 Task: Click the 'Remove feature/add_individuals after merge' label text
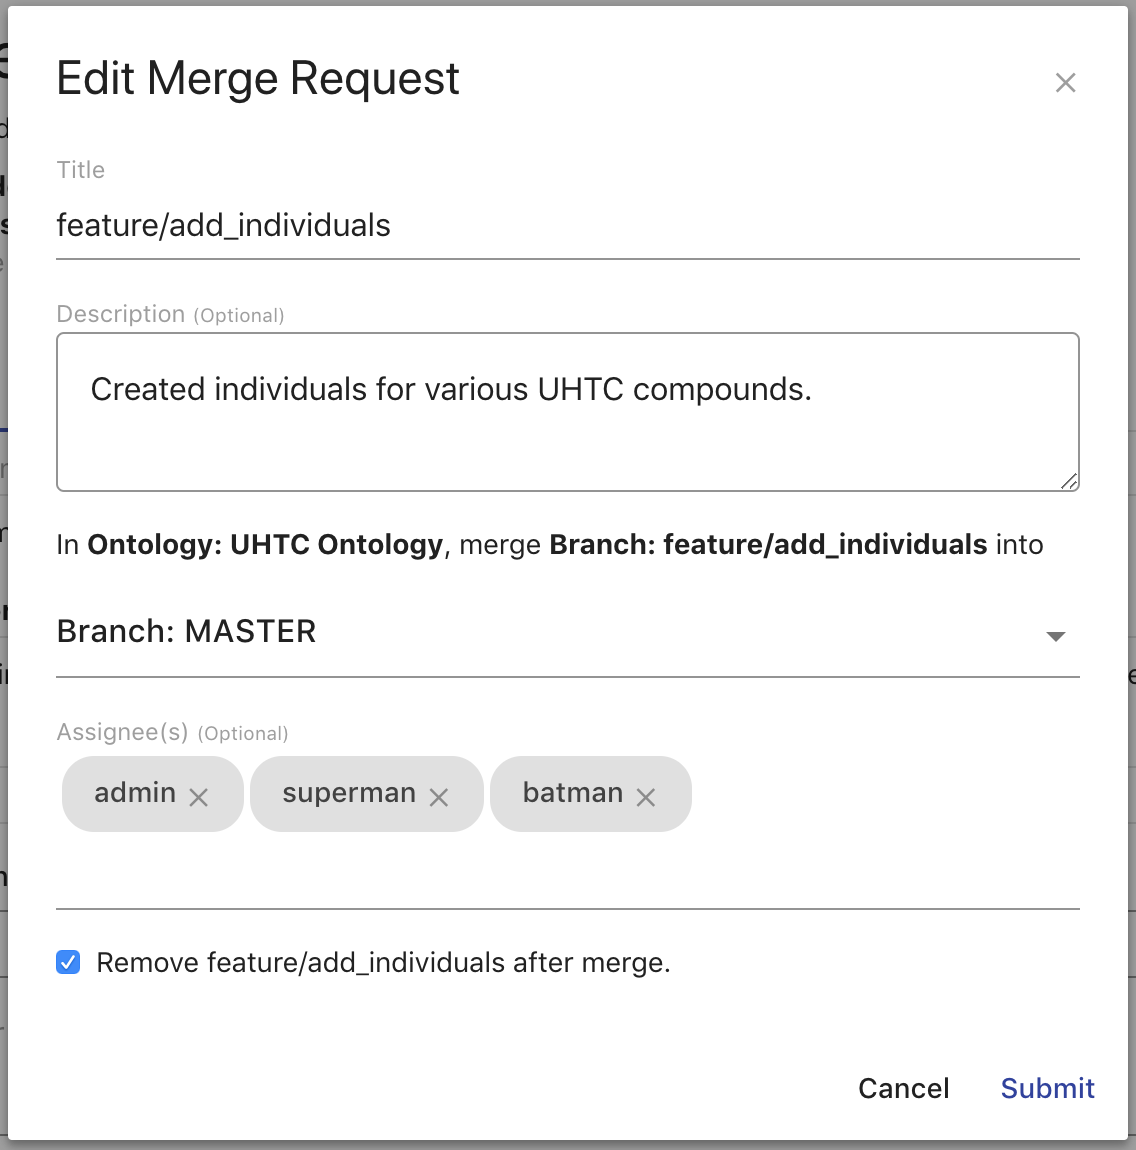coord(383,963)
